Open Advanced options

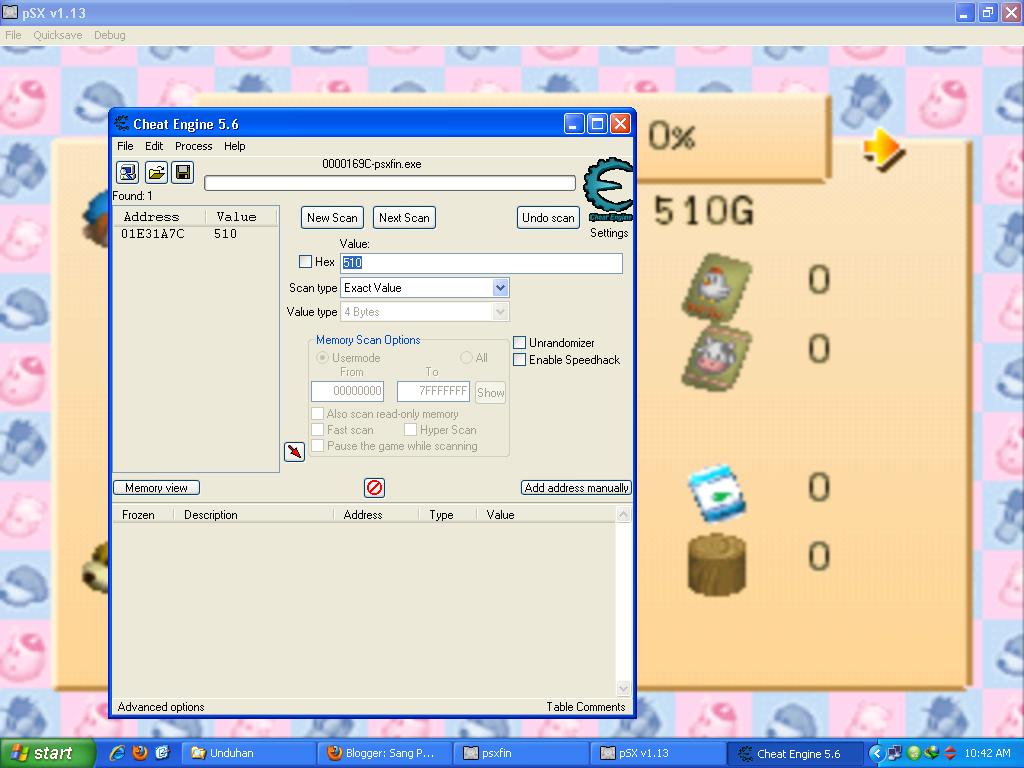(161, 707)
